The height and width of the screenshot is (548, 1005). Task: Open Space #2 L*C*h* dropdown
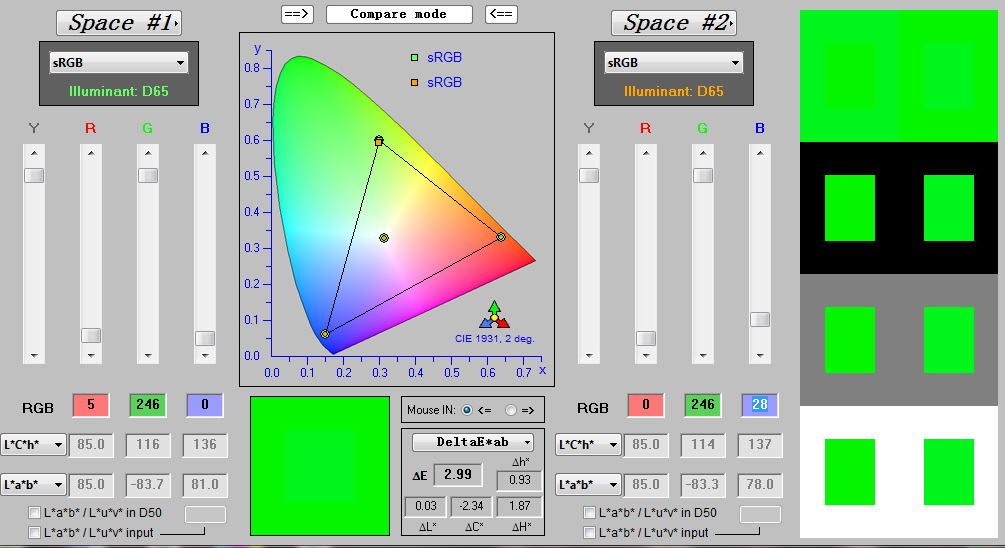coord(588,445)
